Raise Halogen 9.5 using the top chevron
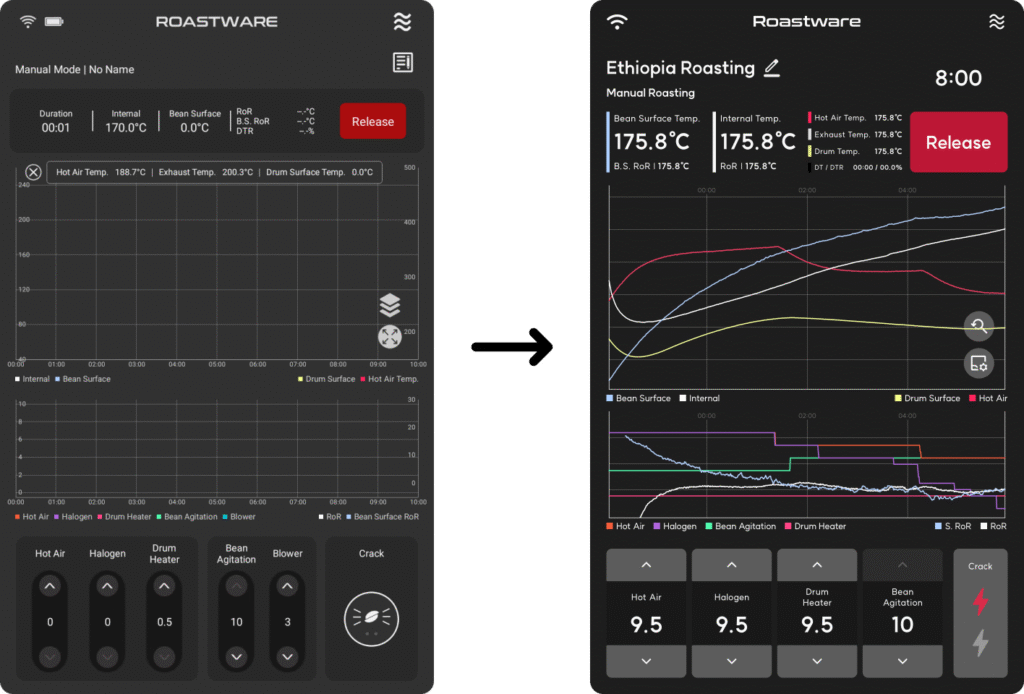Viewport: 1024px width, 694px height. click(731, 565)
